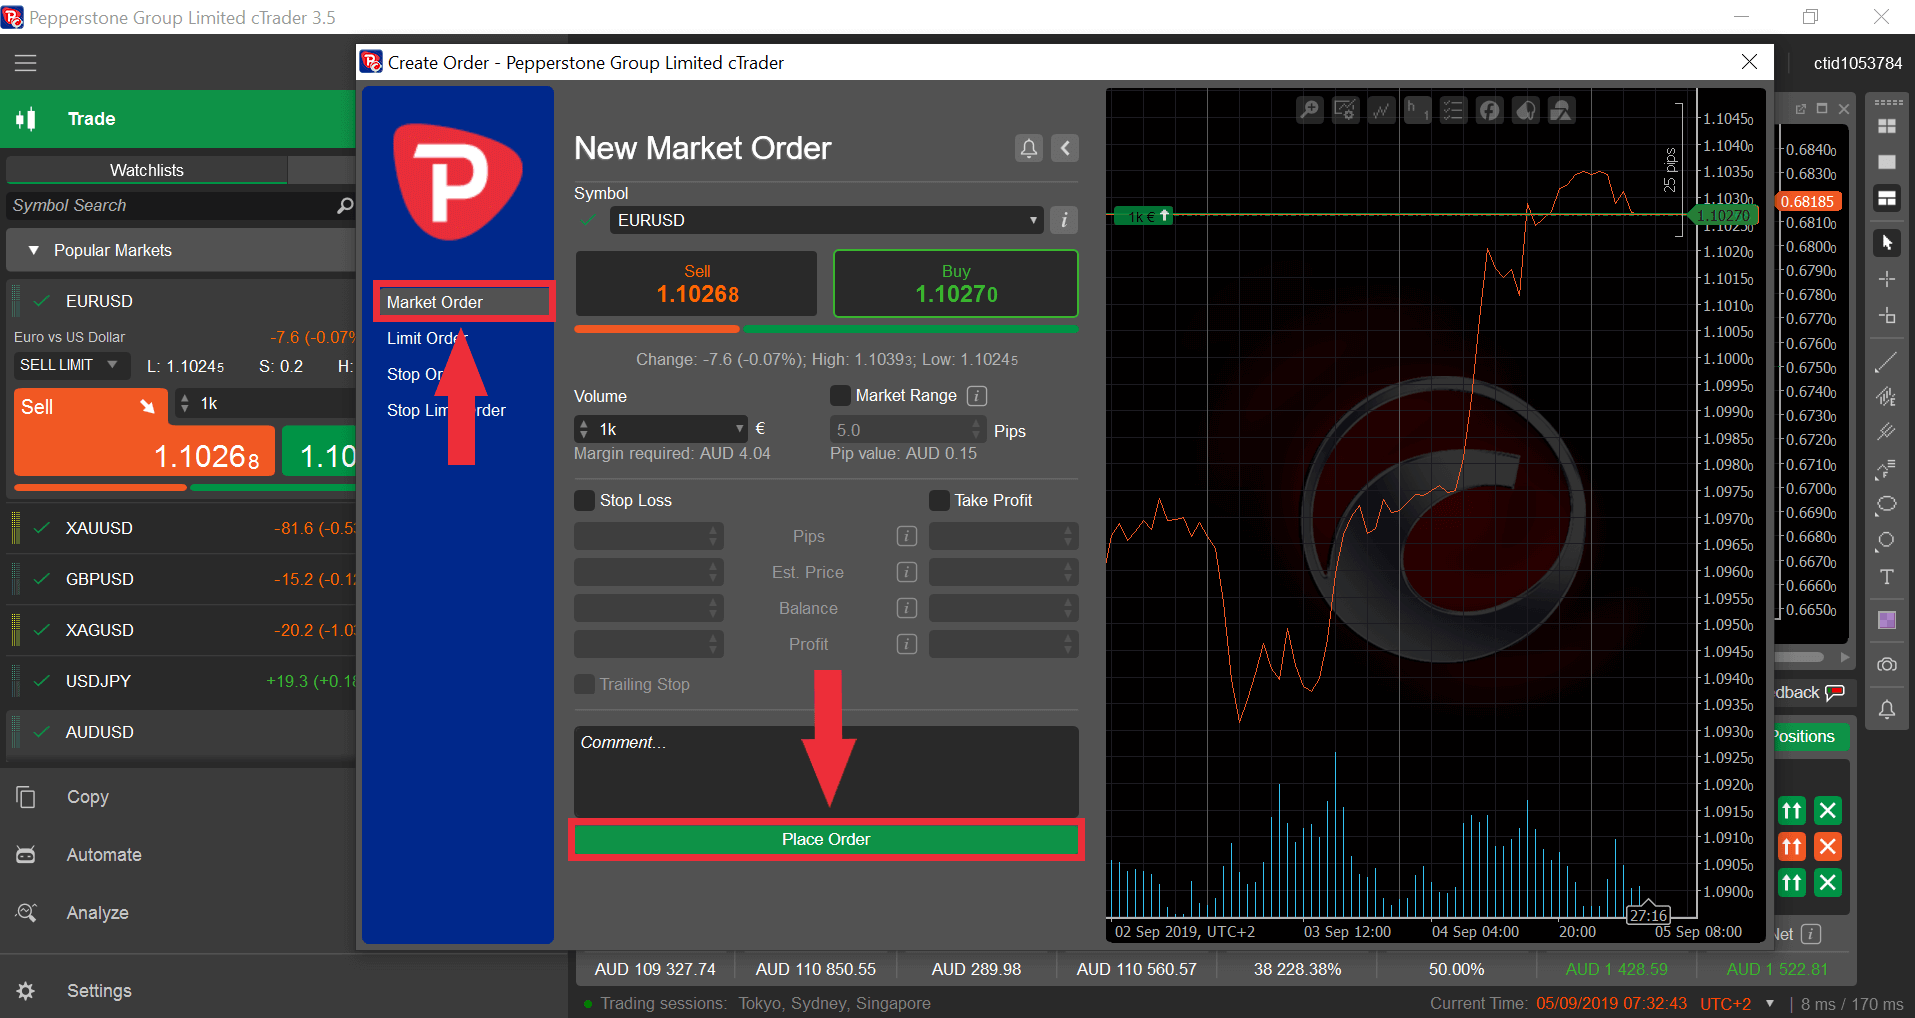
Task: Click the alert bell in right toolbar
Action: [x=1887, y=710]
